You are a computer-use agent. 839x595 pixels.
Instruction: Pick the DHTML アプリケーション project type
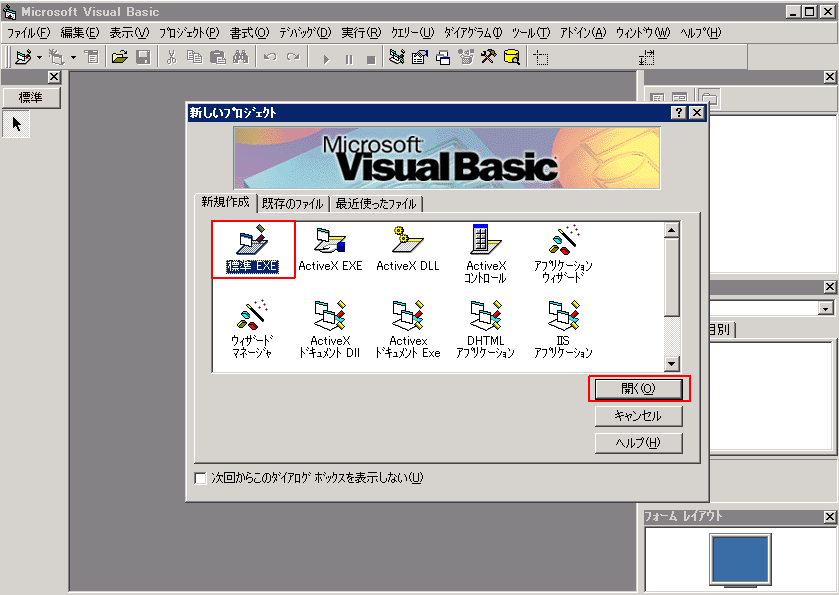[486, 318]
